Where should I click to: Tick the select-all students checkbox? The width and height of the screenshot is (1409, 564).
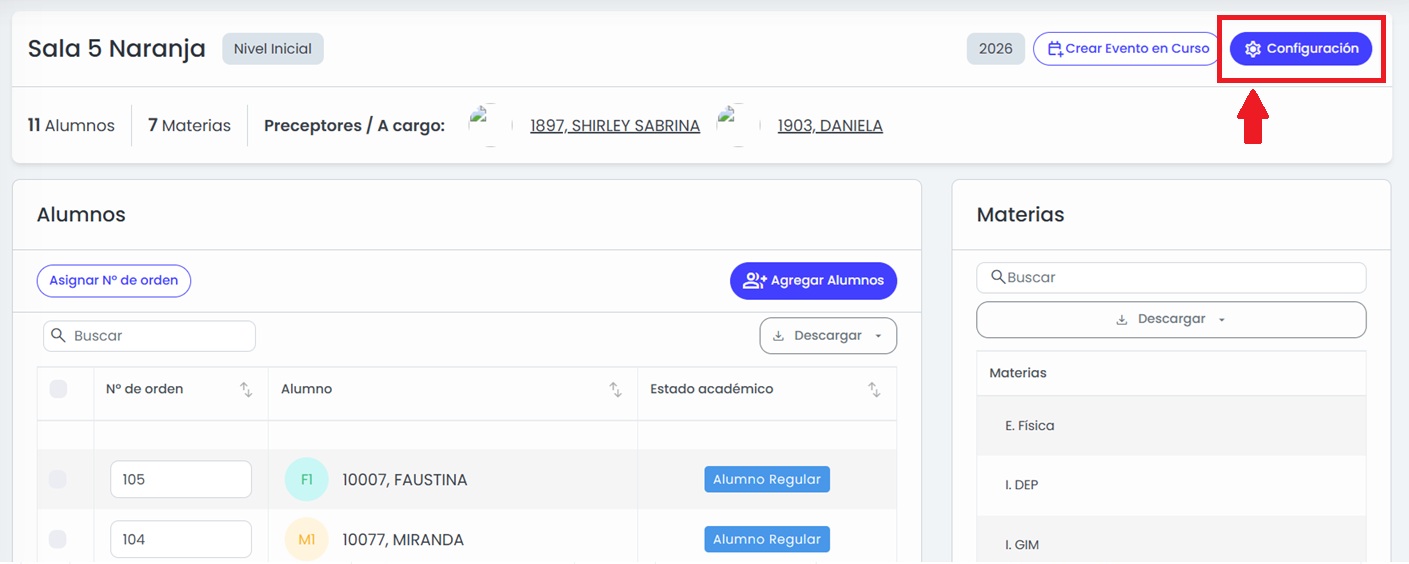coord(58,389)
